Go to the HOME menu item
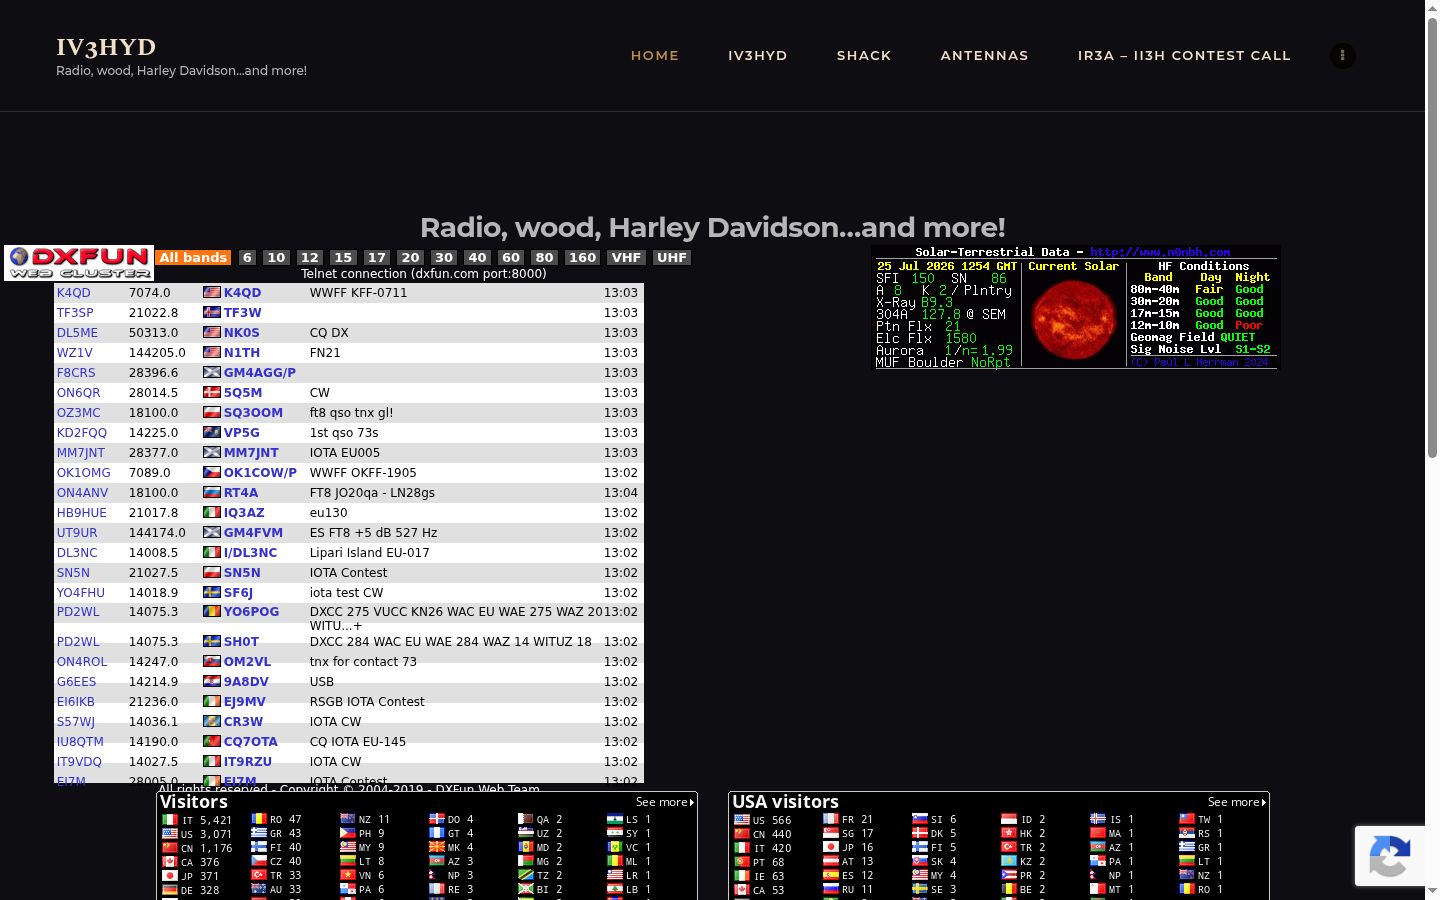Screen dimensions: 1440x900 655,56
